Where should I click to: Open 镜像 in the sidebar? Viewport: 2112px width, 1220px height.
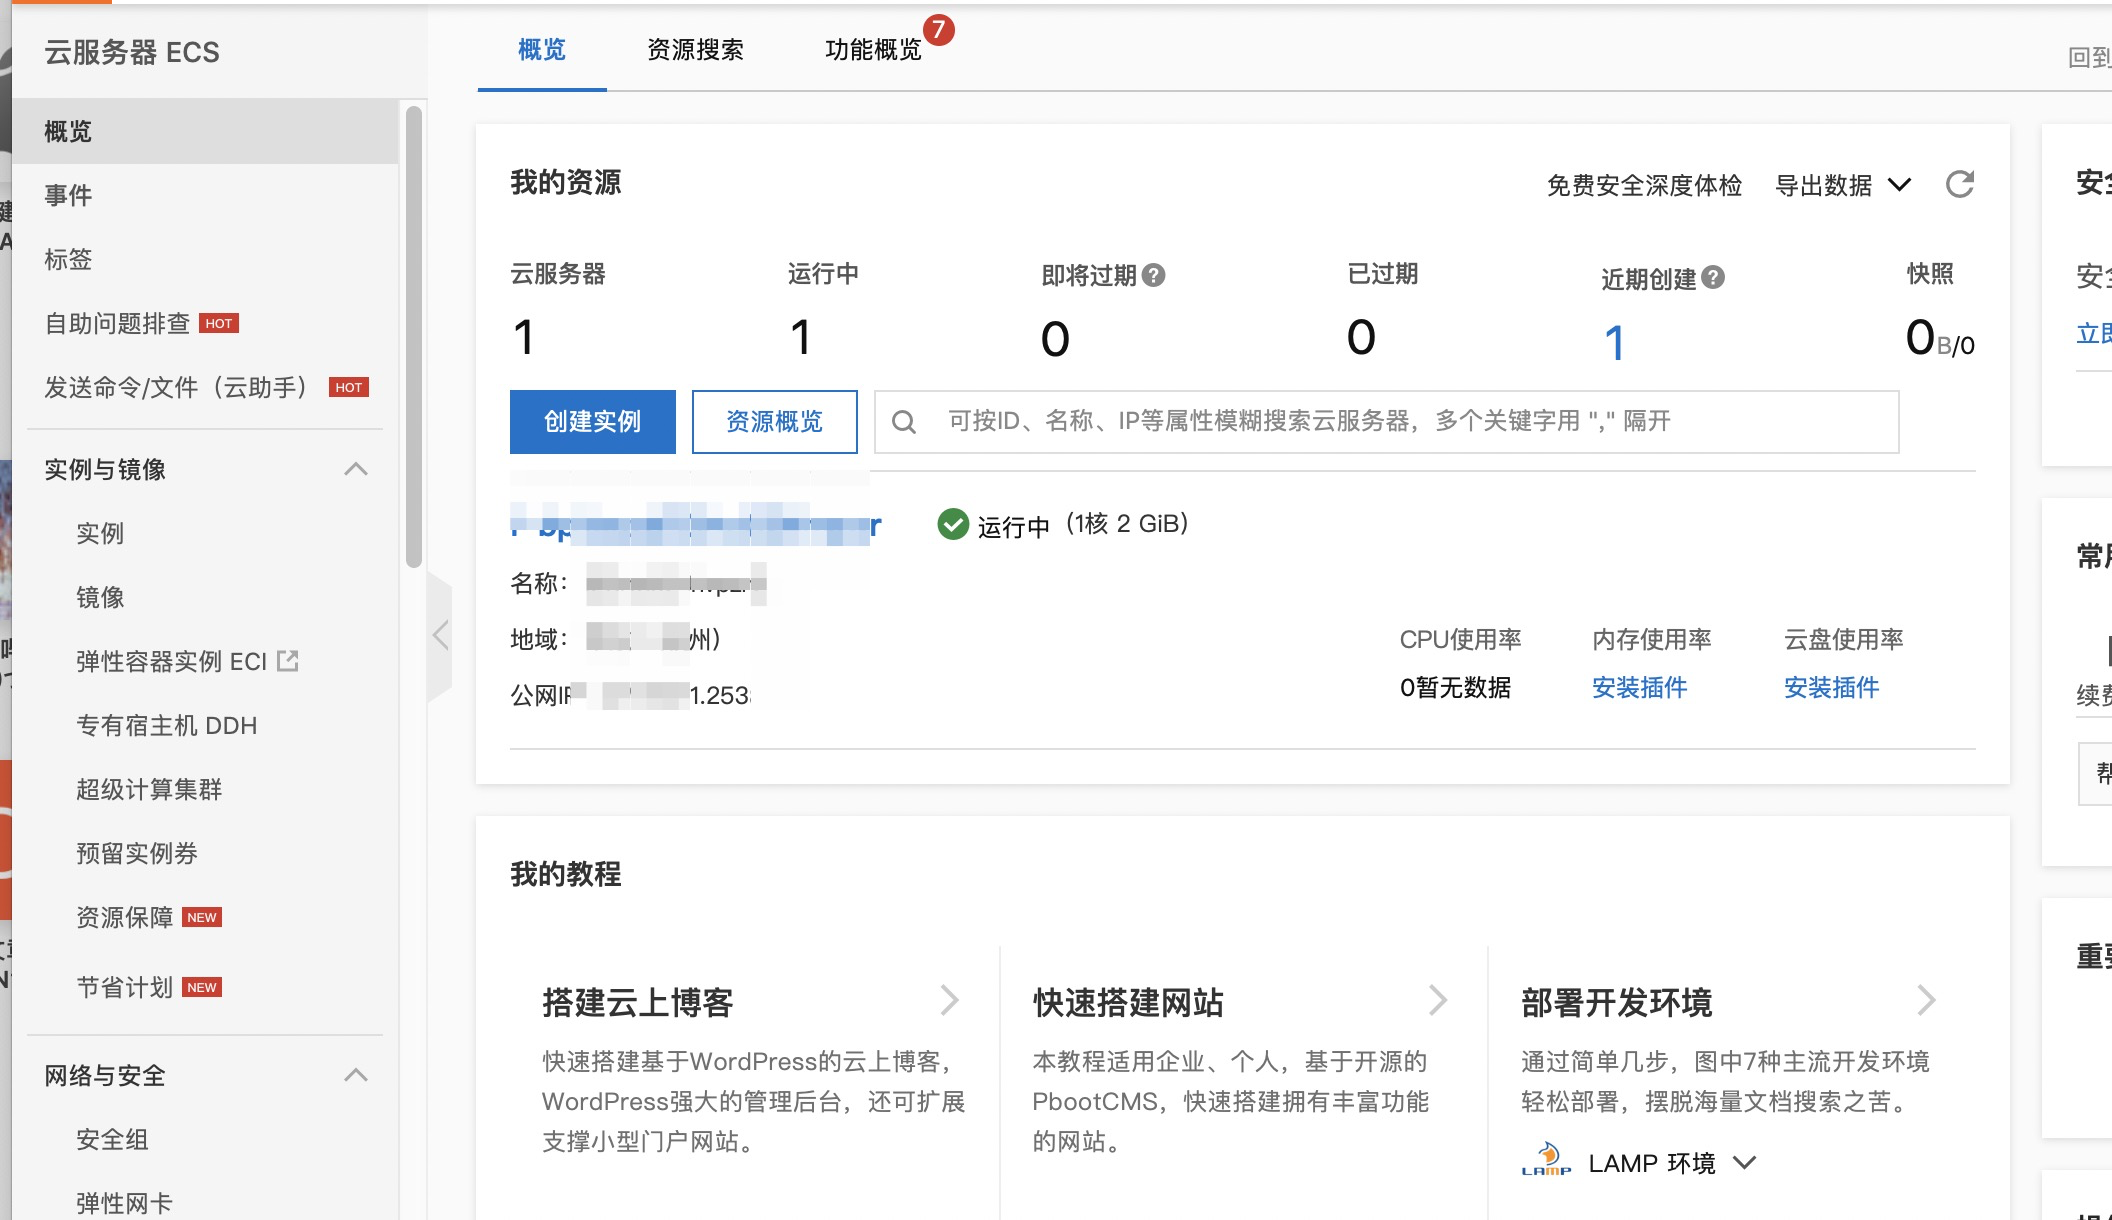(x=100, y=597)
